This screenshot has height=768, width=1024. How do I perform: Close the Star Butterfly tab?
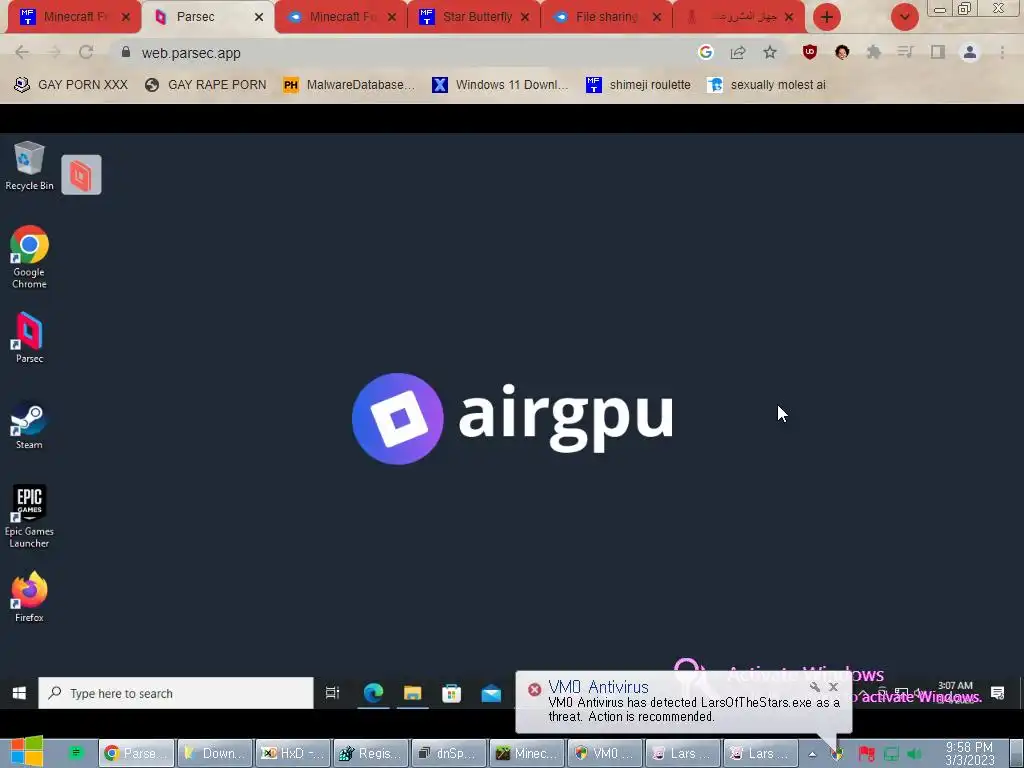click(525, 17)
